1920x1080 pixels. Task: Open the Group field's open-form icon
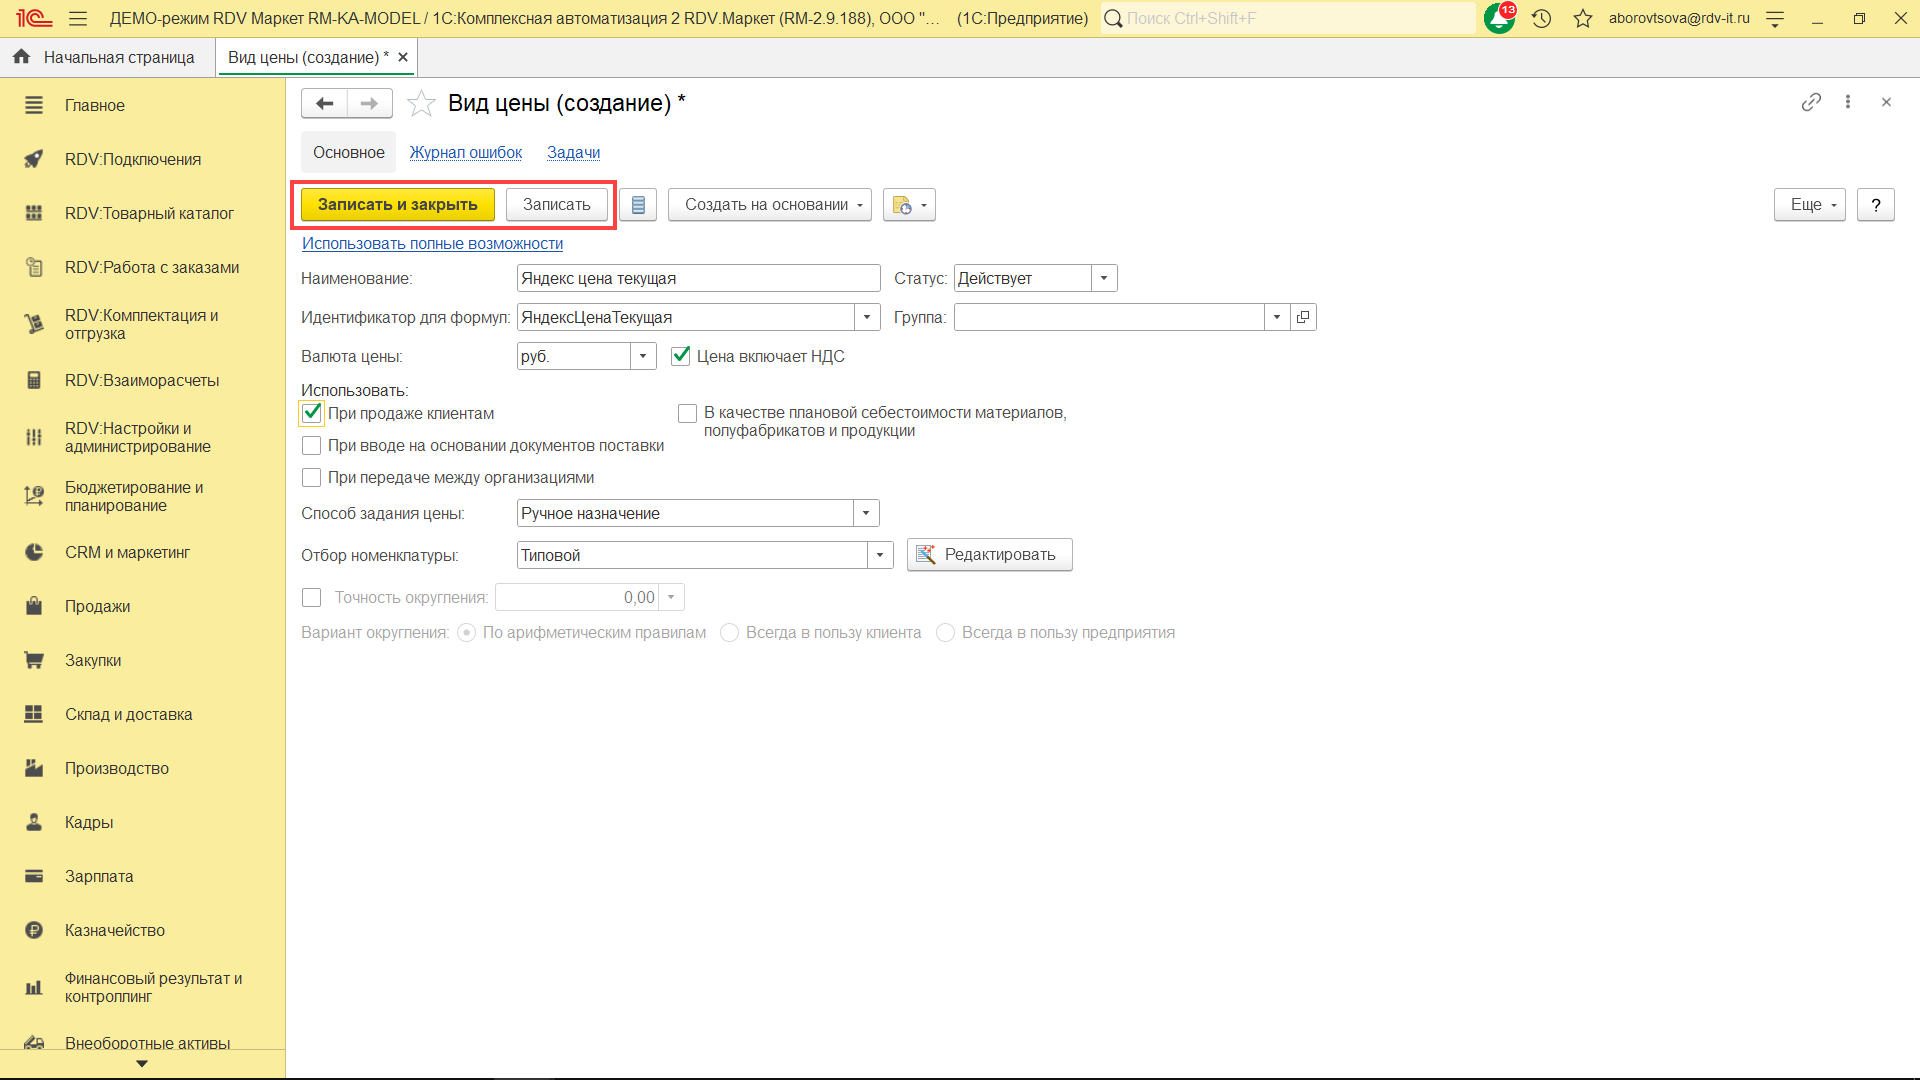(x=1303, y=317)
